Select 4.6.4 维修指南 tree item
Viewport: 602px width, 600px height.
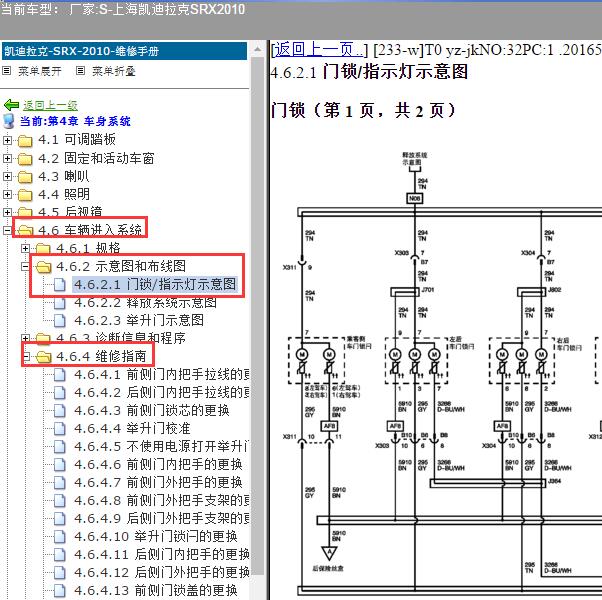101,357
